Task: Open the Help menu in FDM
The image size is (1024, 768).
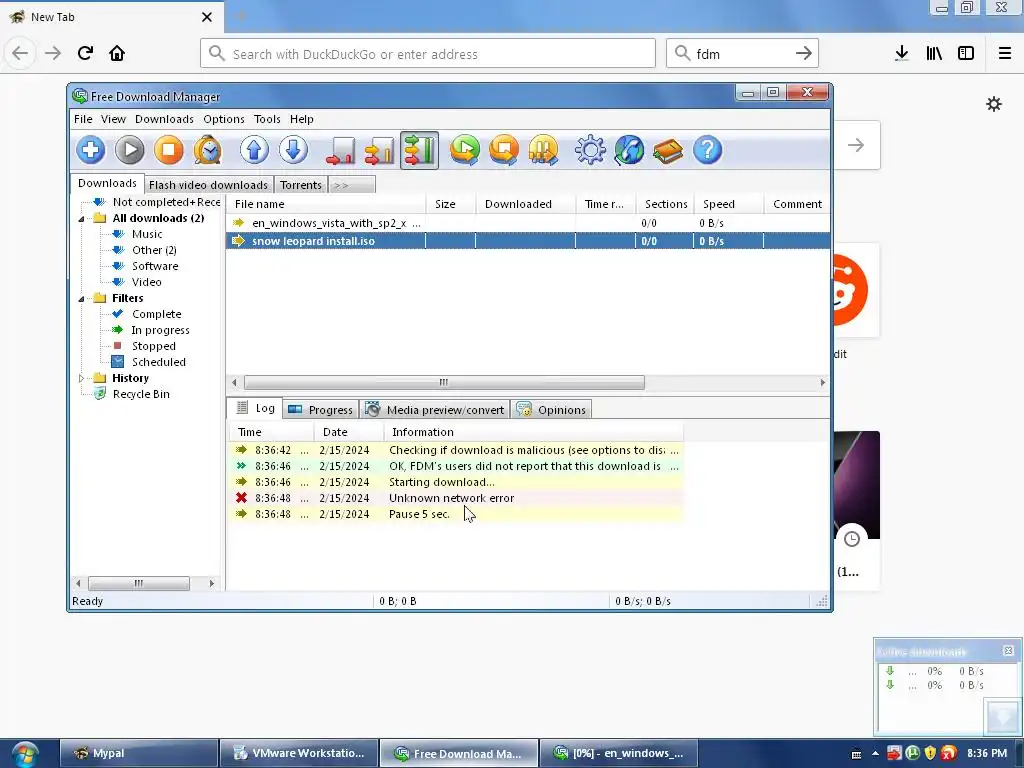Action: click(302, 119)
